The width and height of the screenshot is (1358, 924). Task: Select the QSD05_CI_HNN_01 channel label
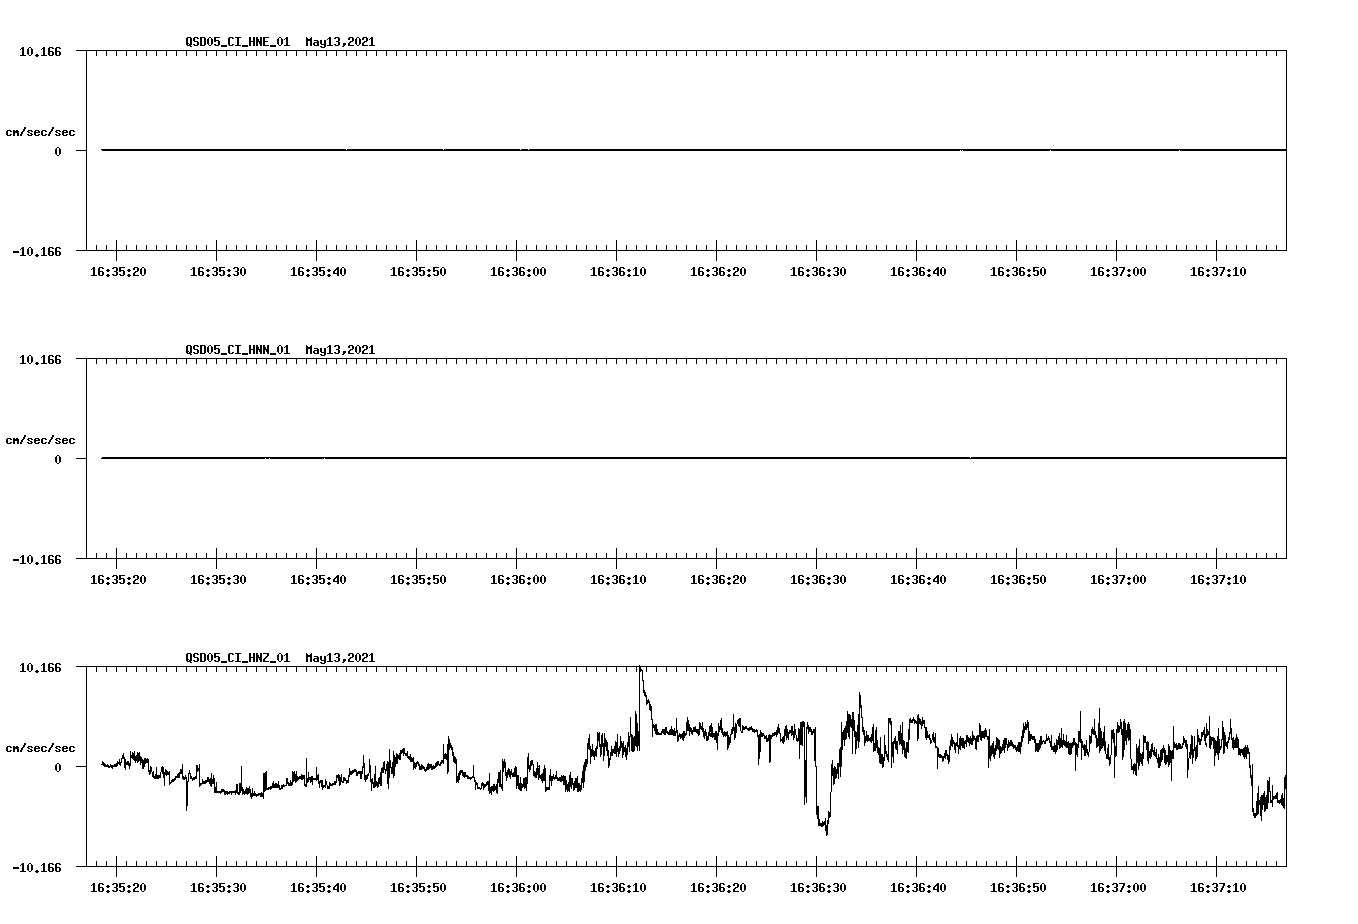pos(236,350)
